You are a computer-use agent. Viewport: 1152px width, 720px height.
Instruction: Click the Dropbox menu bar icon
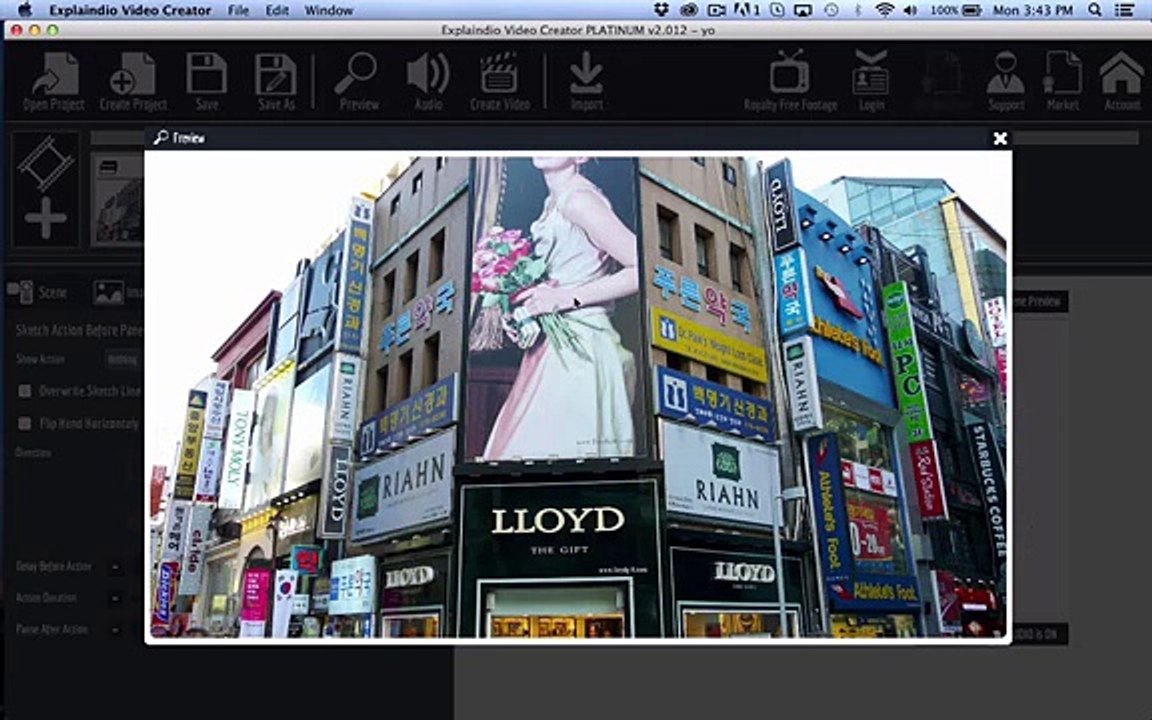coord(661,10)
